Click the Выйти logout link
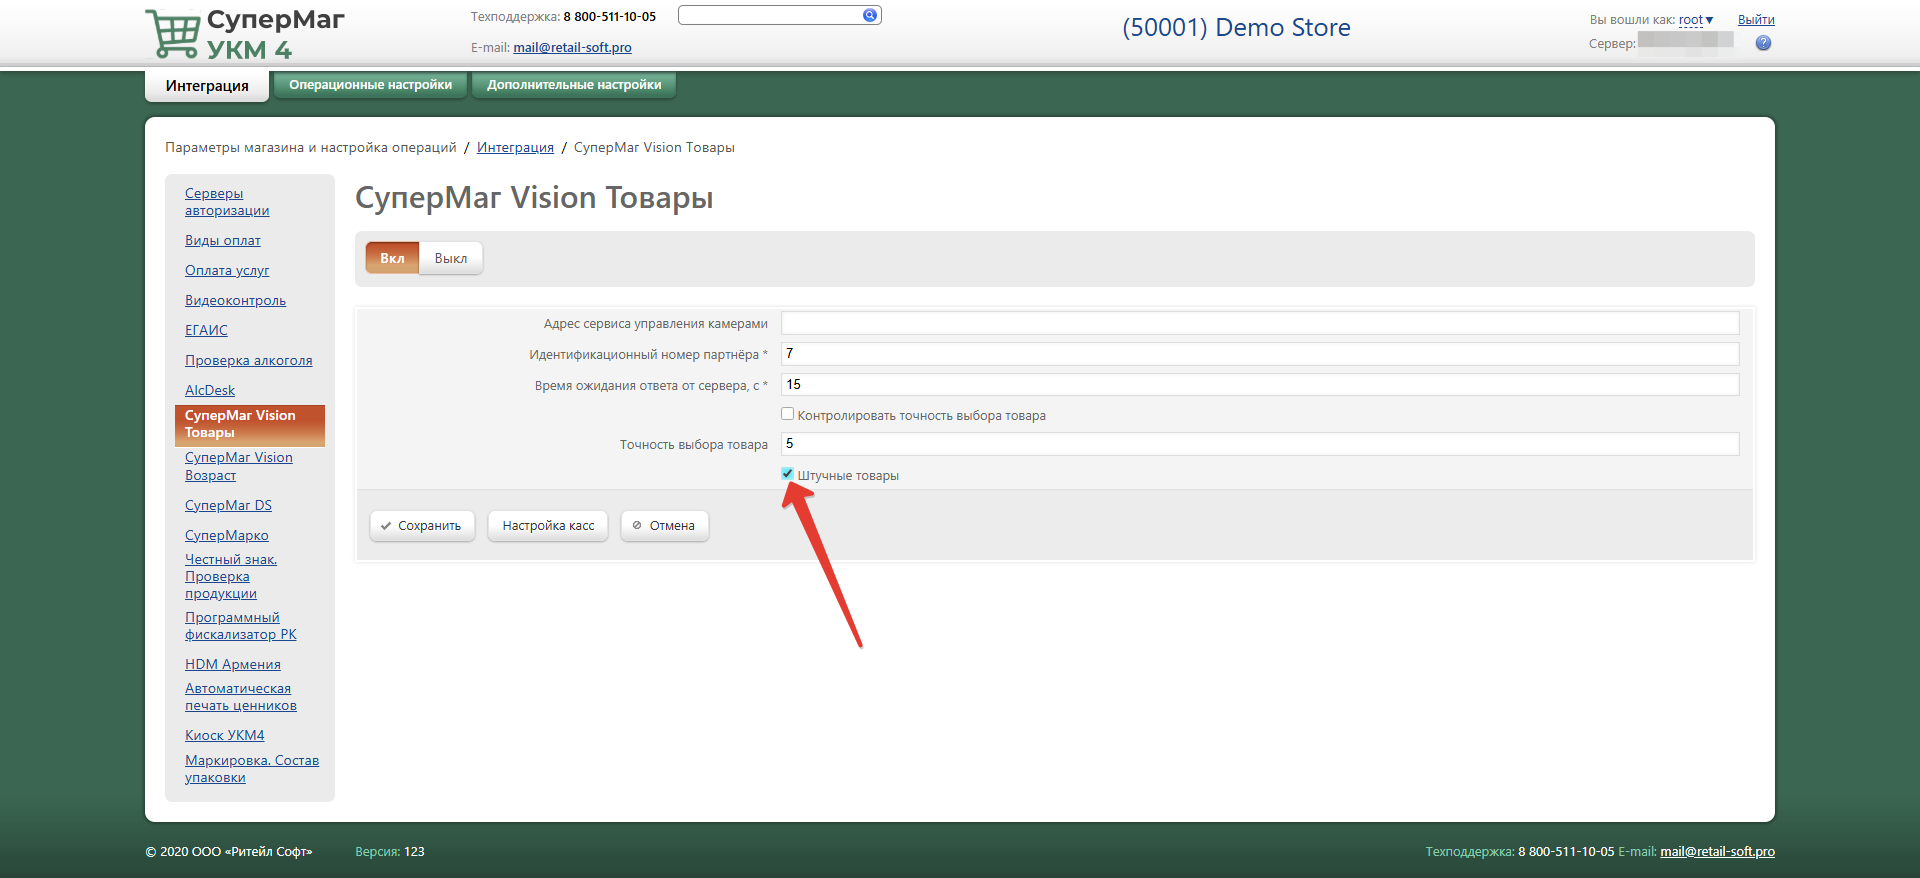 point(1756,20)
